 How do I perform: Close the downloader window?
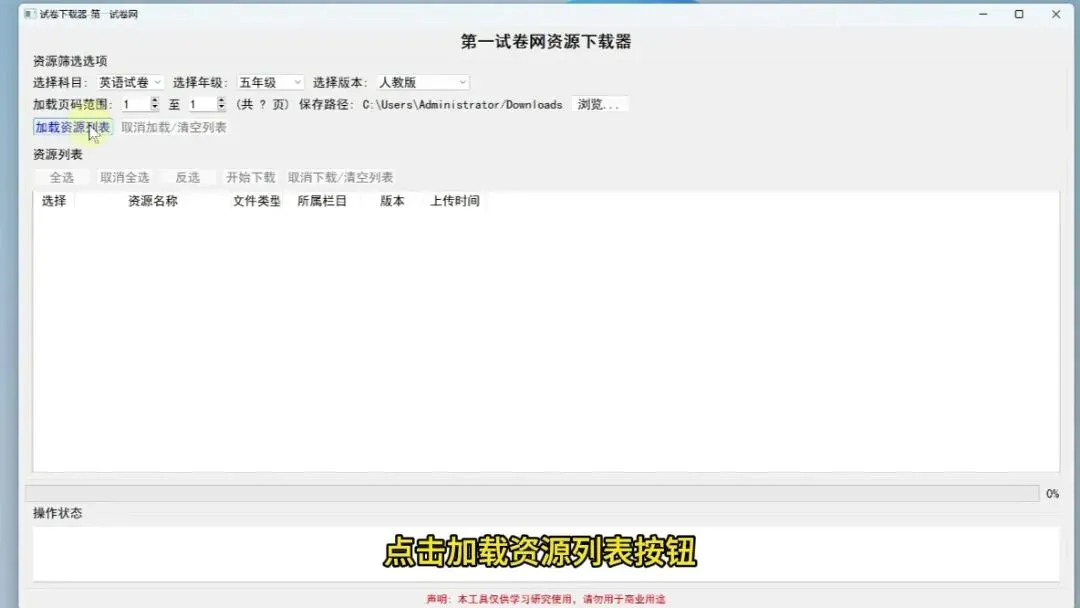click(1056, 14)
